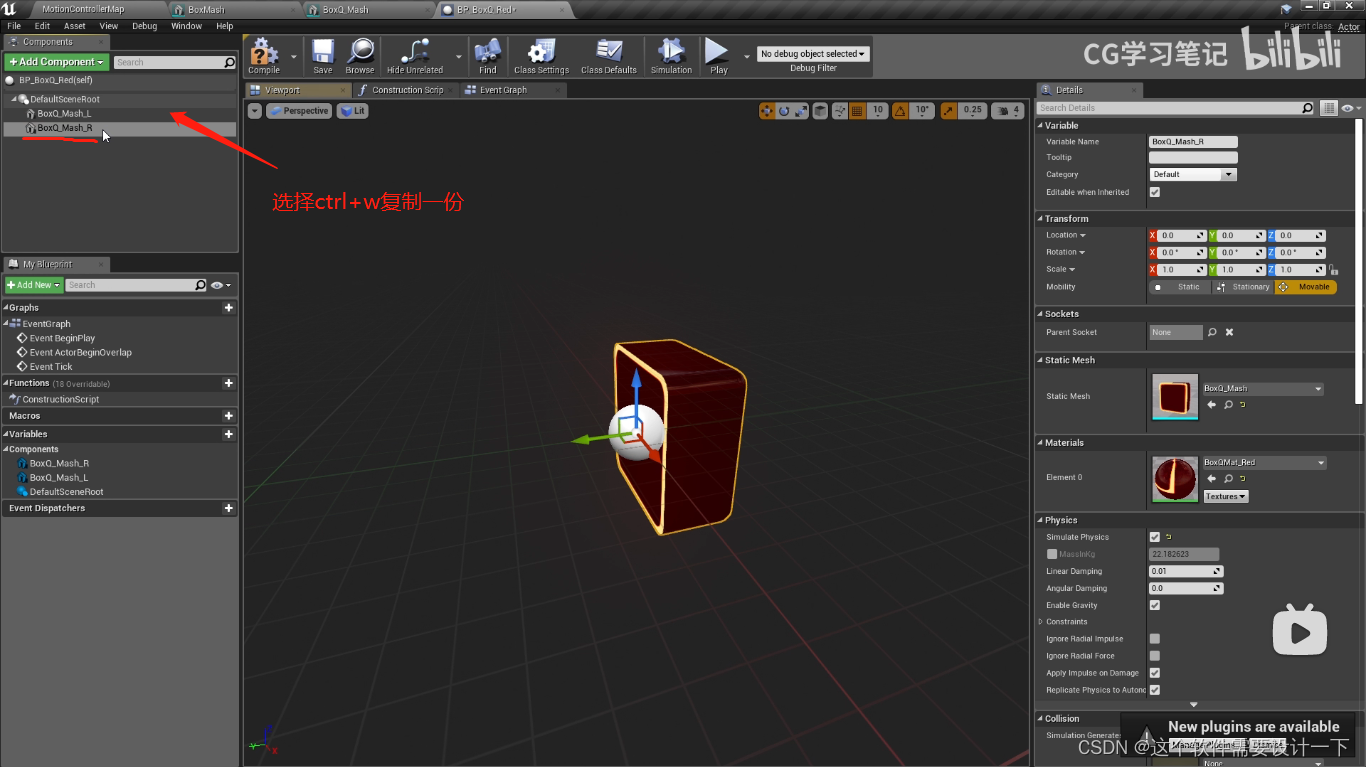
Task: Collapse the Physics section
Action: [x=1040, y=520]
